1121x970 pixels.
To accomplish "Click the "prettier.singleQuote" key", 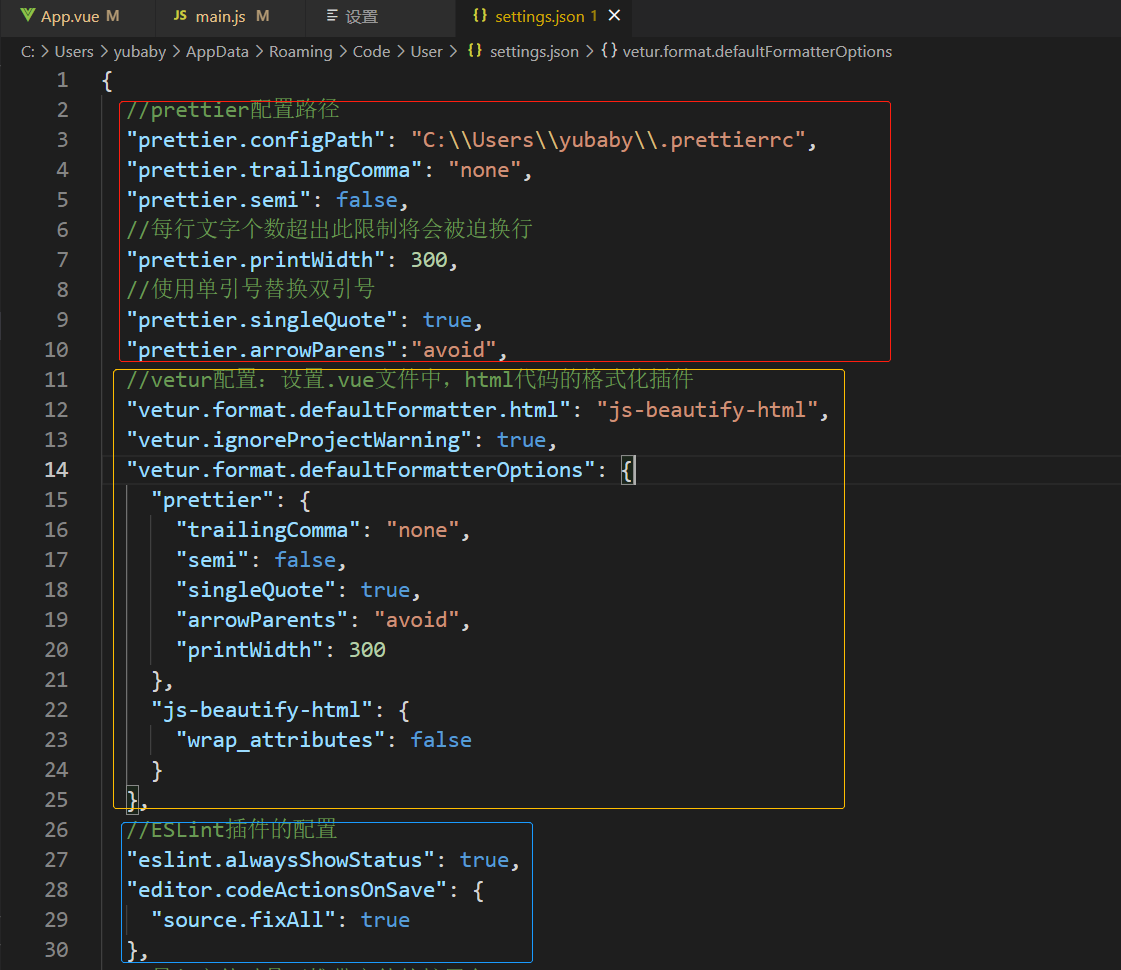I will click(x=262, y=320).
